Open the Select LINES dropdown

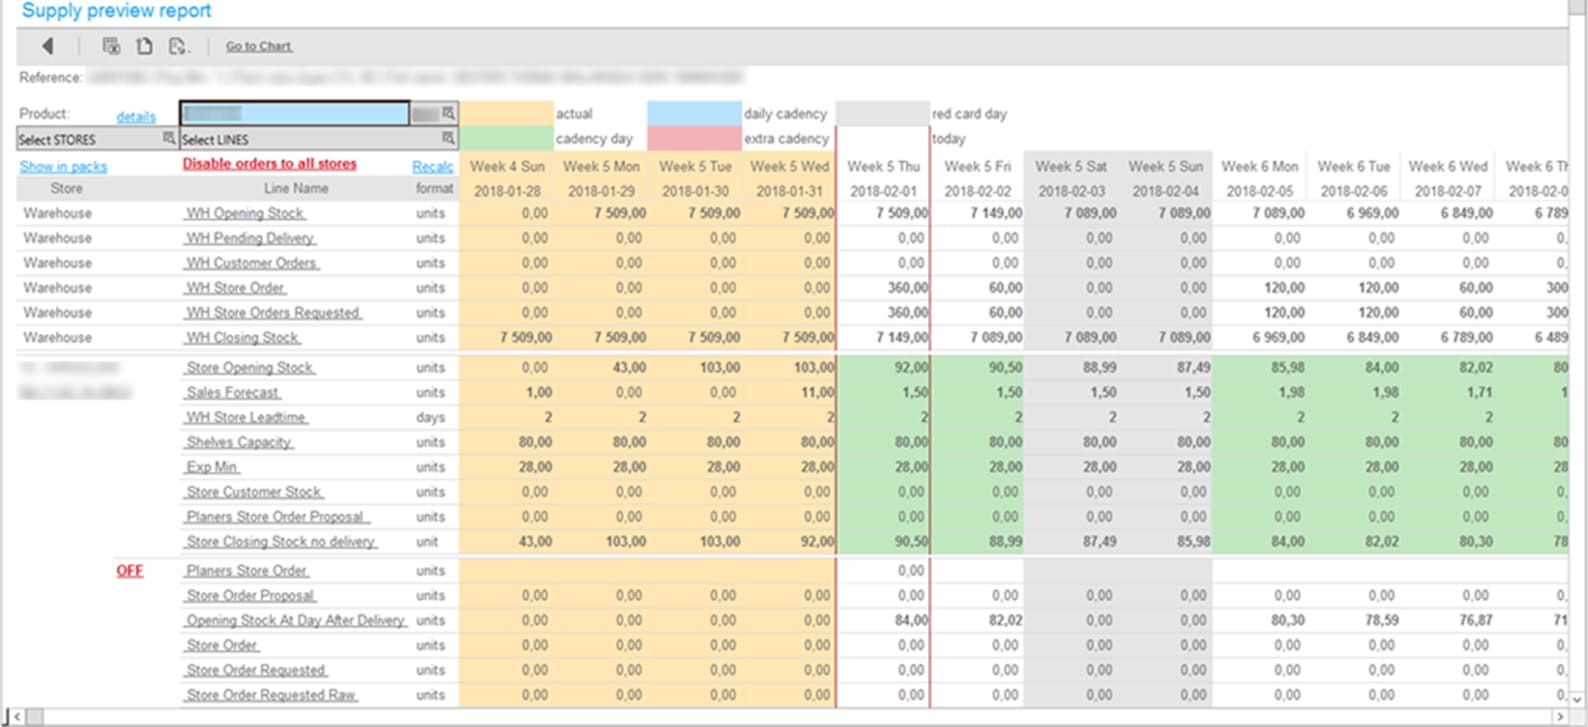point(310,139)
